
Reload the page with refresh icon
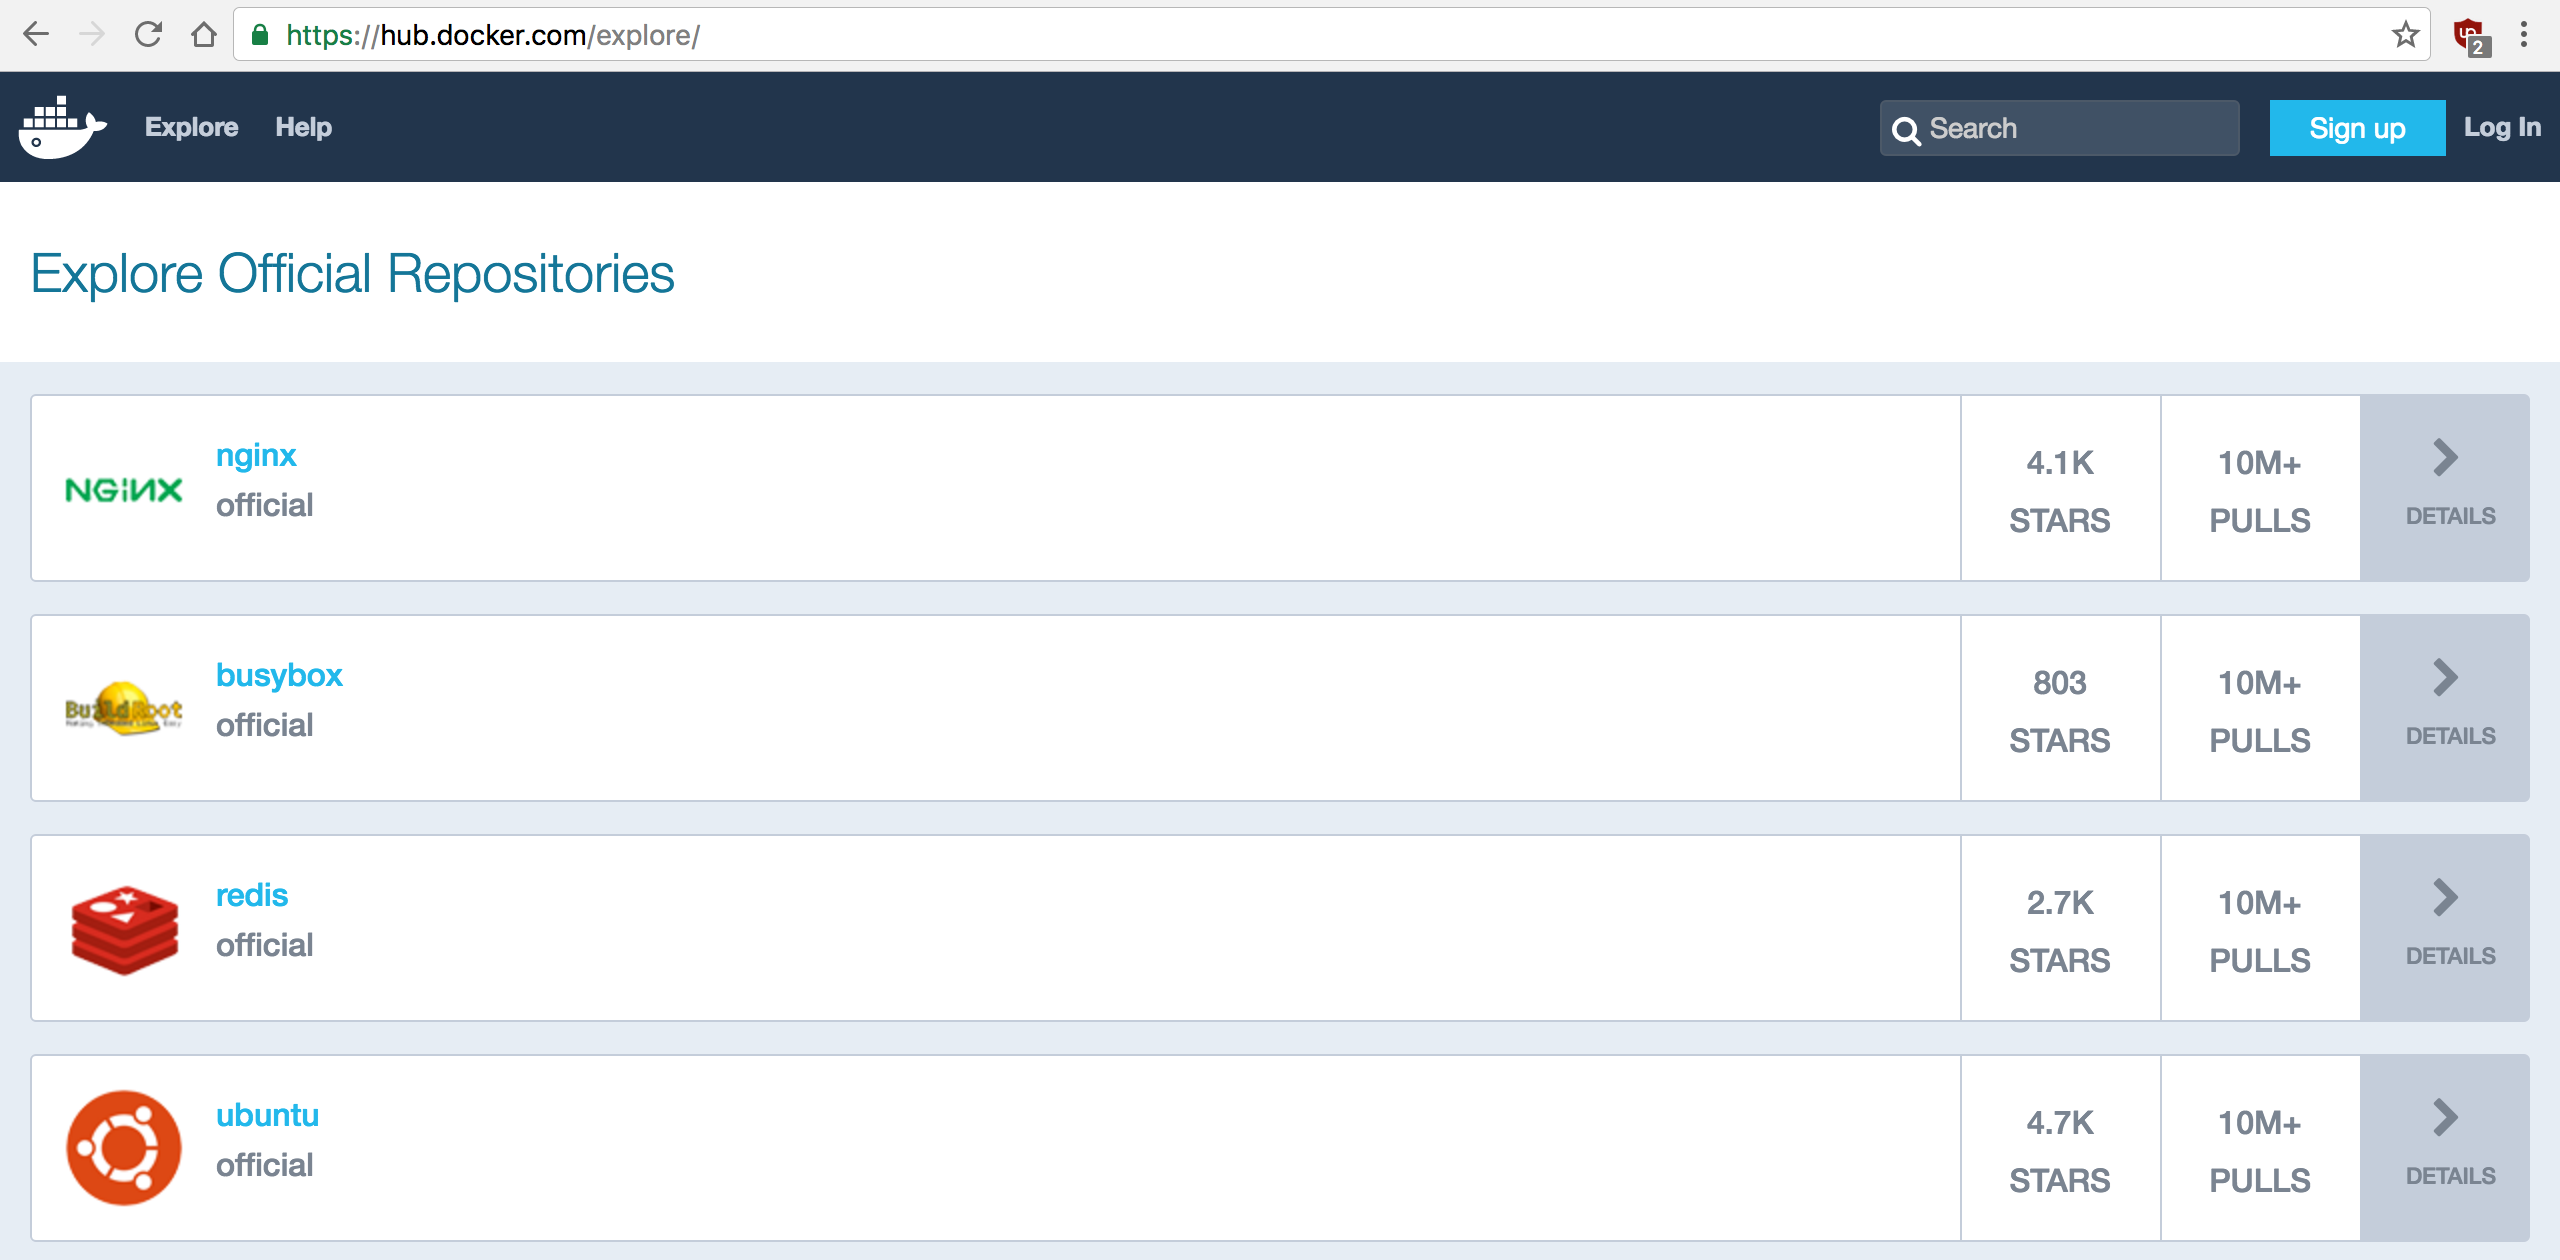pos(148,35)
